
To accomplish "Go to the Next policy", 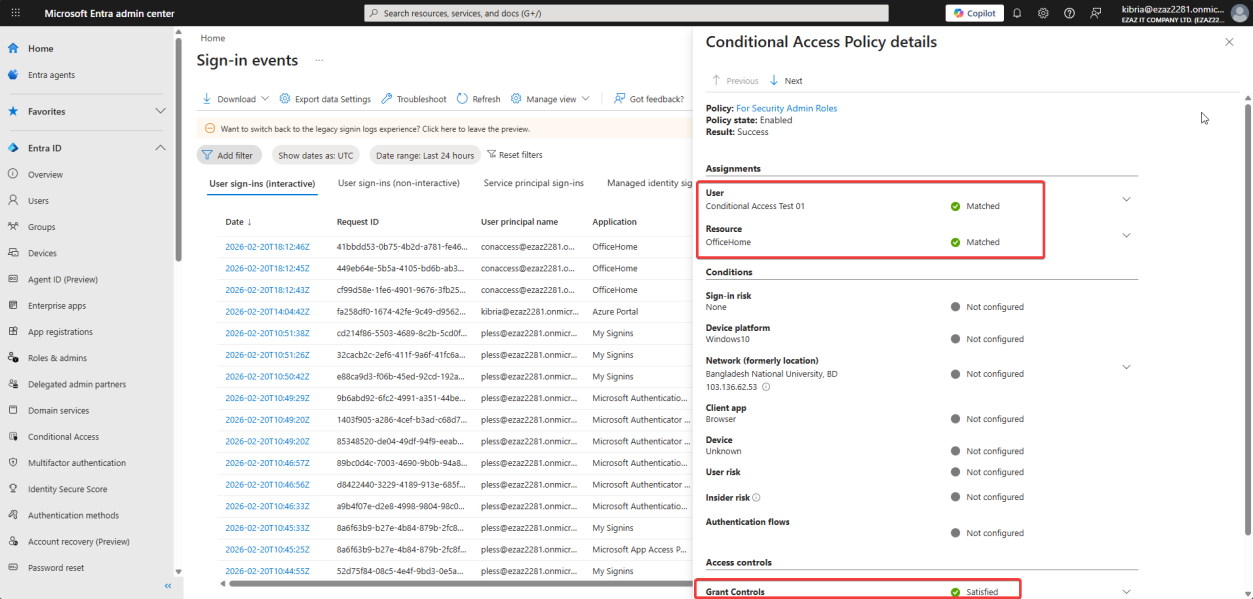I will (x=786, y=80).
